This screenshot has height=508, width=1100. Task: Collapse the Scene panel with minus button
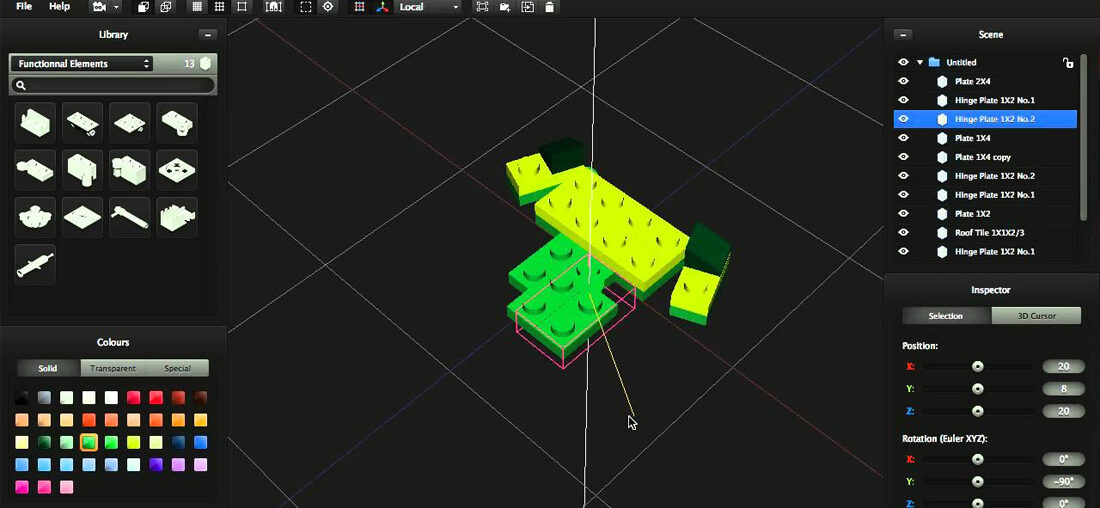click(904, 34)
